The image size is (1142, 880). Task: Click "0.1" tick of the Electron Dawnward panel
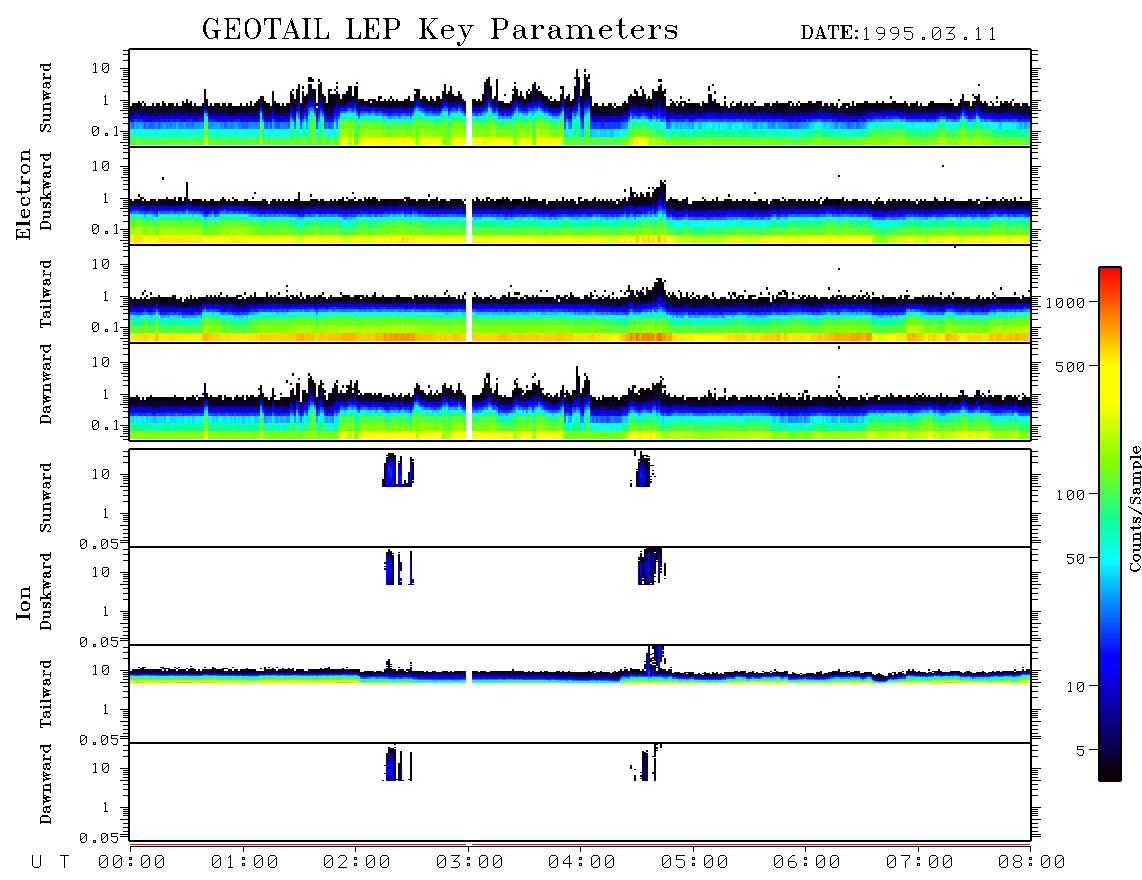(105, 425)
